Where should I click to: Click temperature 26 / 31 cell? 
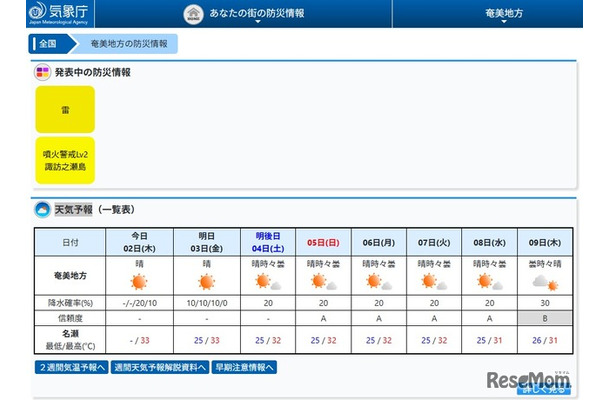click(x=545, y=340)
